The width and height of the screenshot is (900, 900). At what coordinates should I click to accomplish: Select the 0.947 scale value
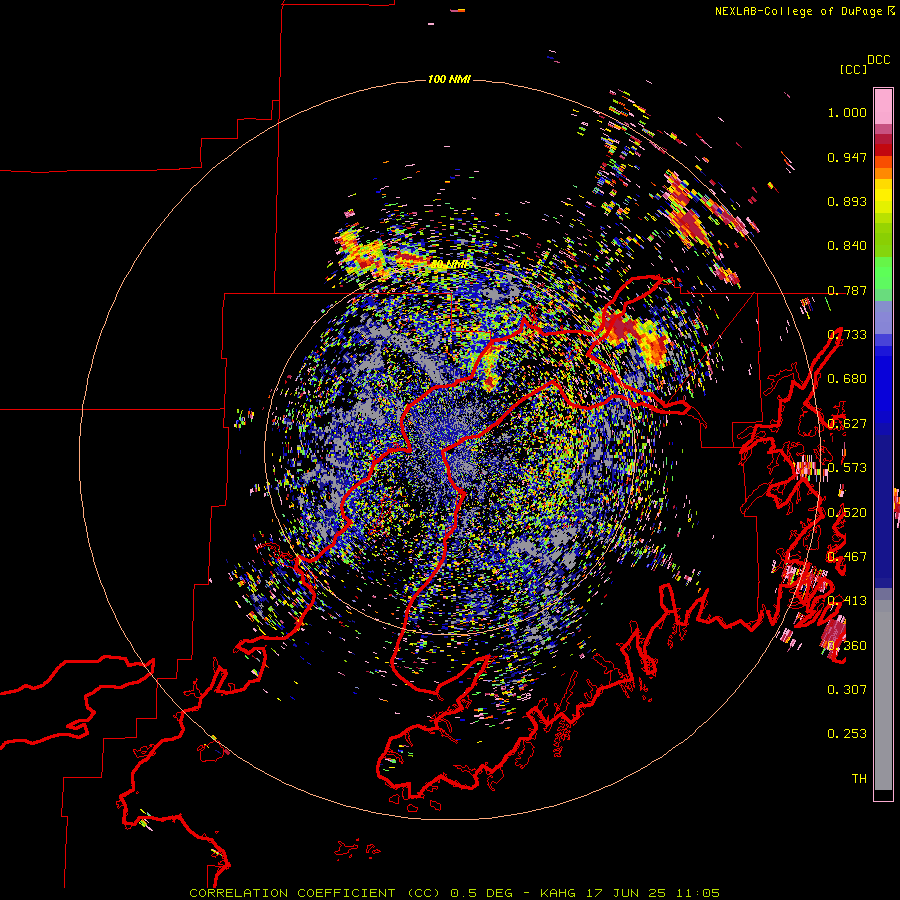tap(847, 157)
